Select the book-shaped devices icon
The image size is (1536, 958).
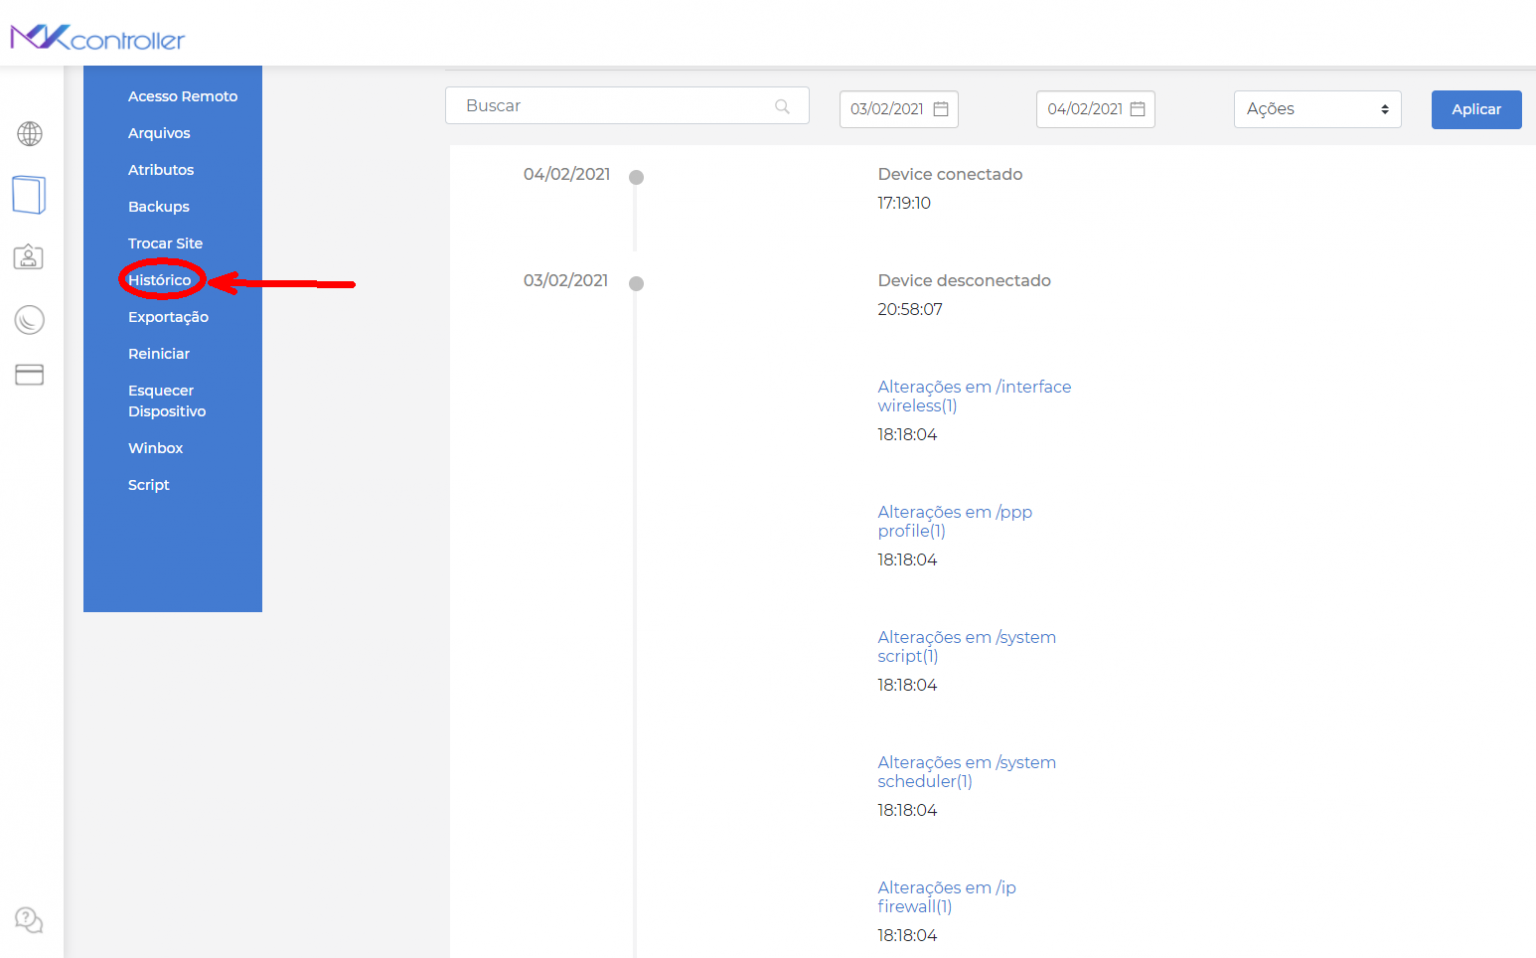(29, 194)
